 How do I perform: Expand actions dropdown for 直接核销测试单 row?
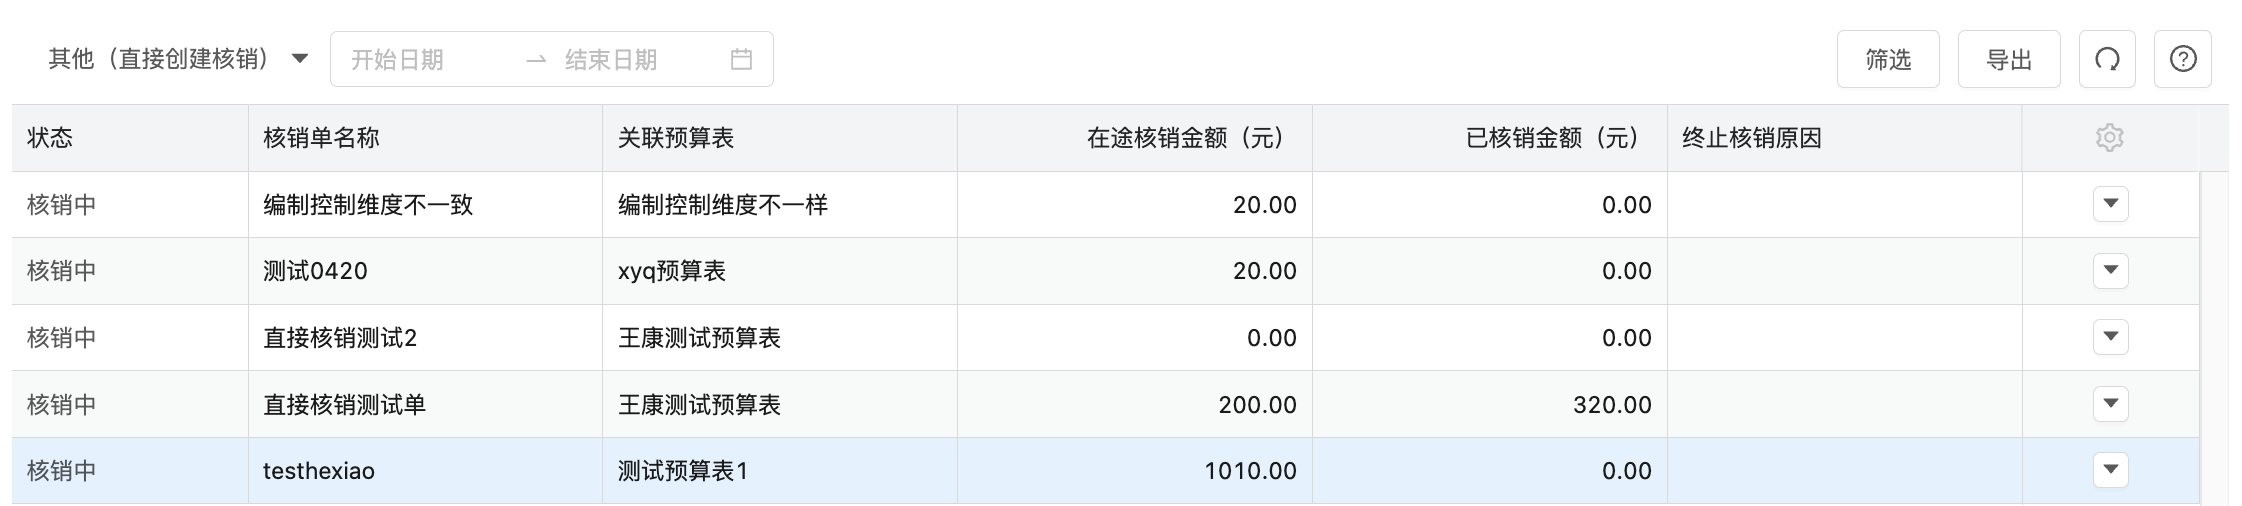(2111, 404)
